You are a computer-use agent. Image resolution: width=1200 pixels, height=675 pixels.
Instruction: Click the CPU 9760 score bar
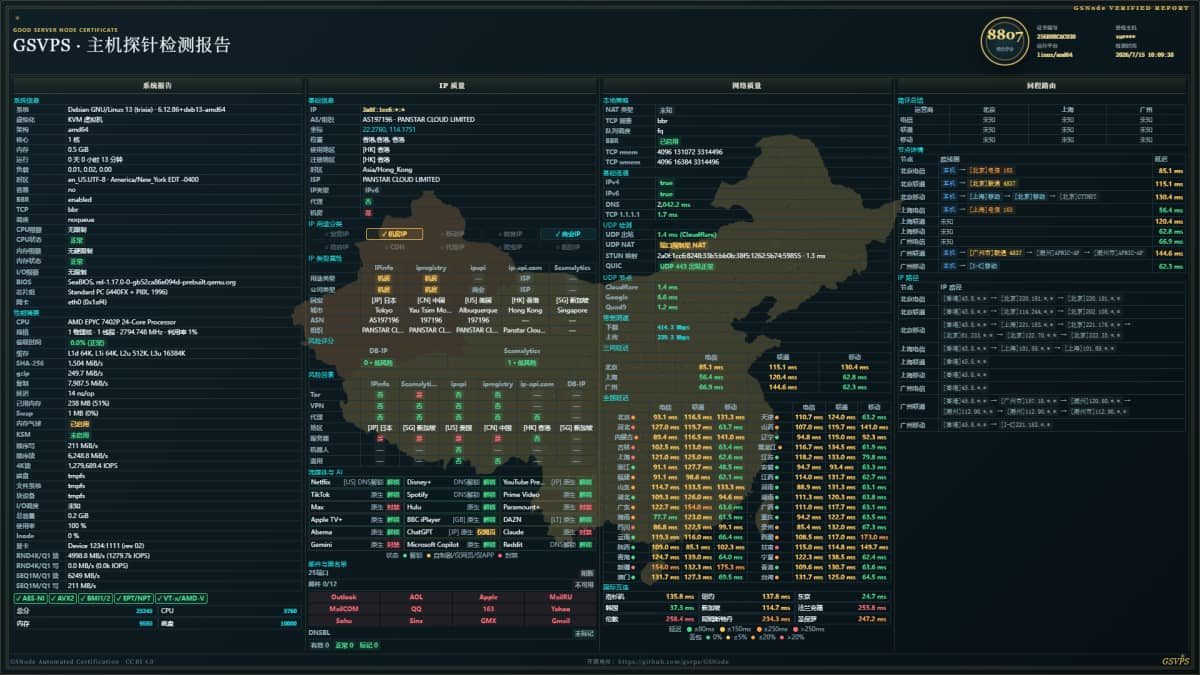(x=229, y=609)
